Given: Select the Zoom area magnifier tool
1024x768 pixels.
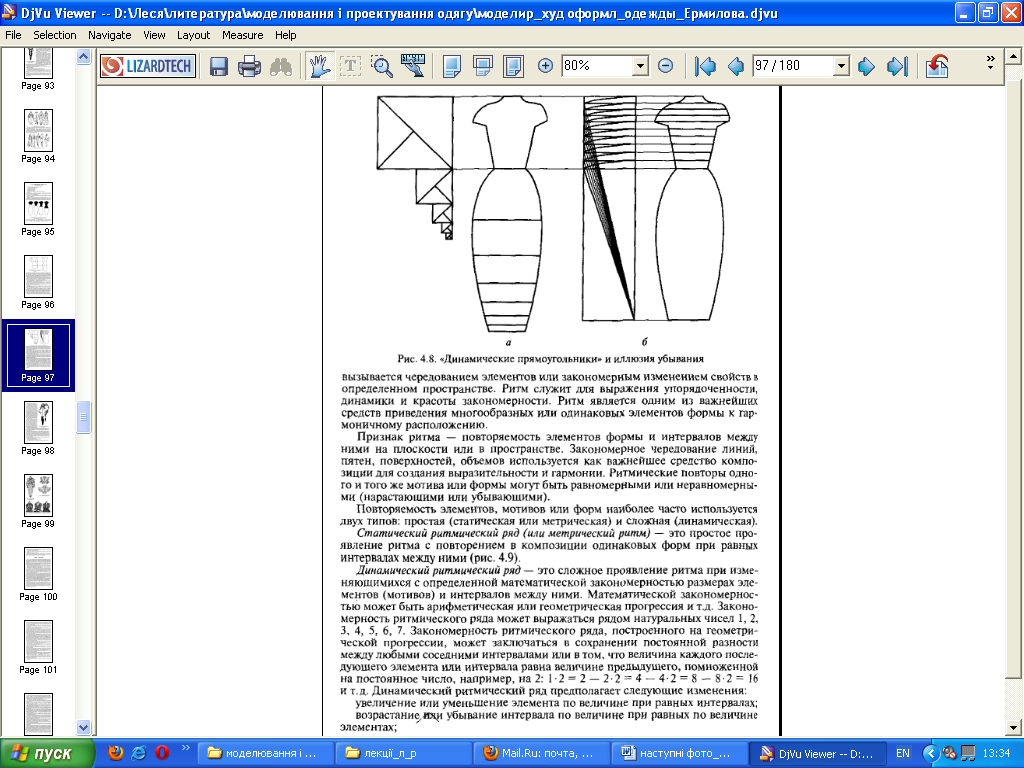Looking at the screenshot, I should point(381,66).
